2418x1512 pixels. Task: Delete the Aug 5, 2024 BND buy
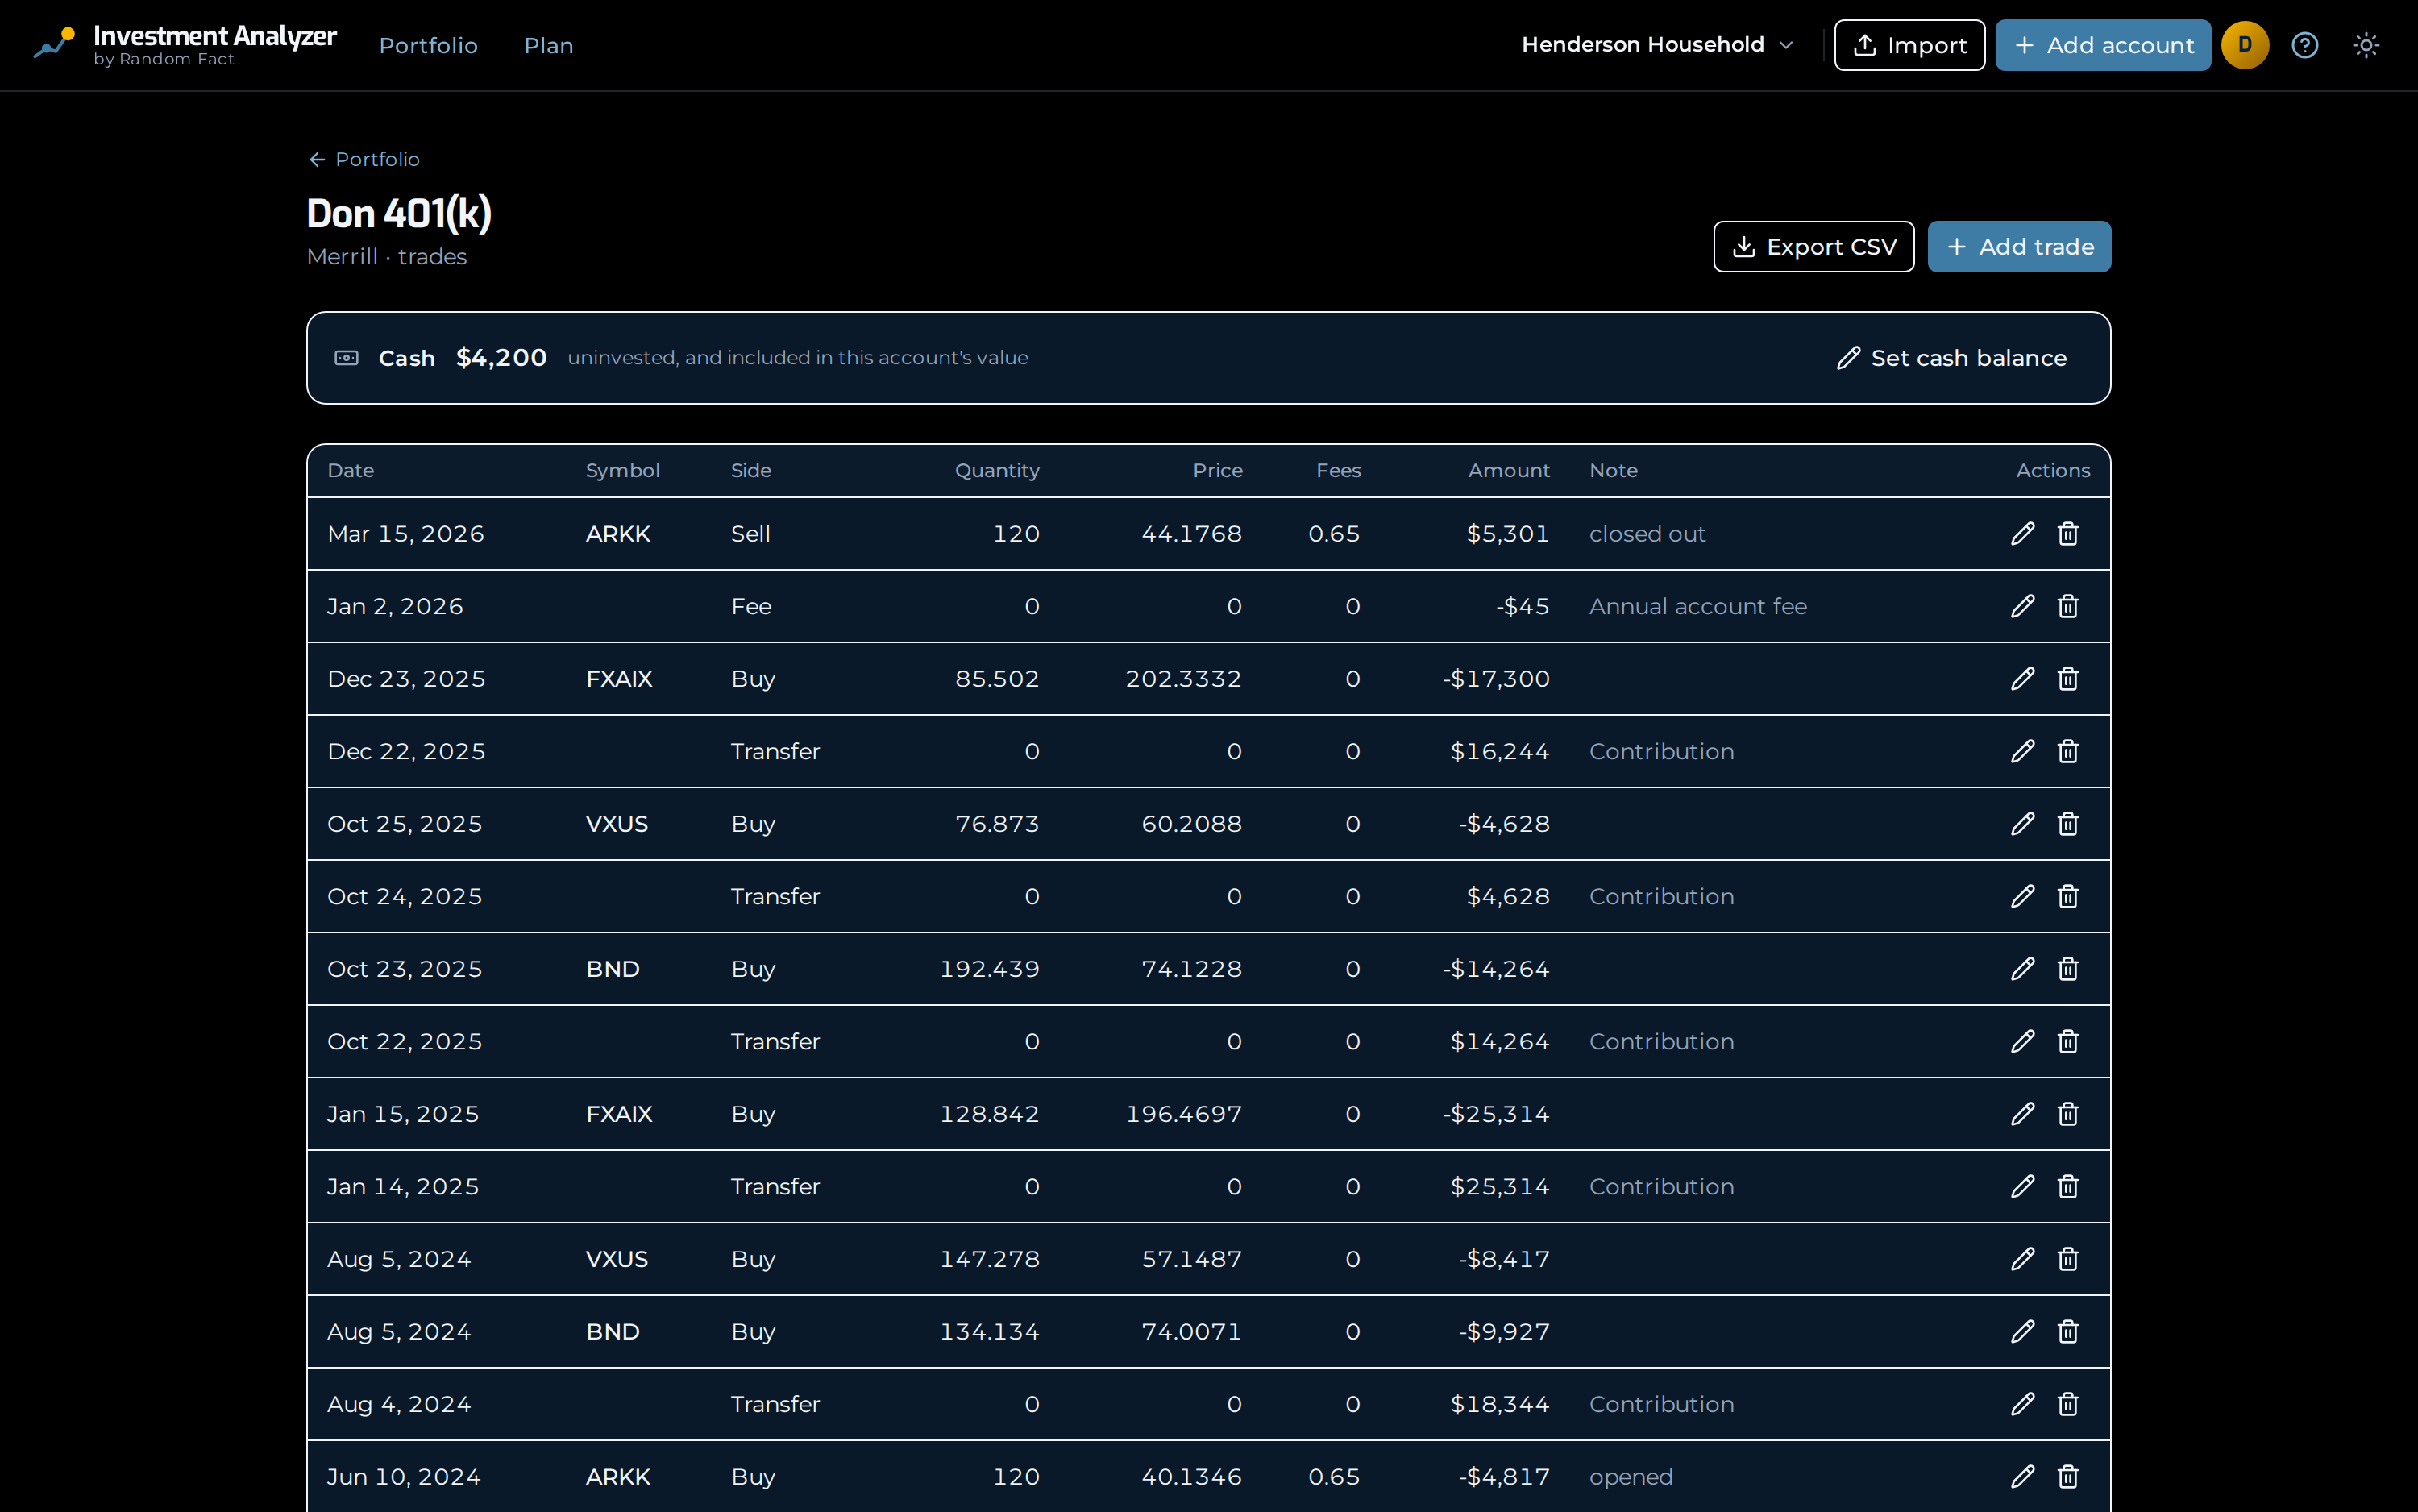(2068, 1331)
